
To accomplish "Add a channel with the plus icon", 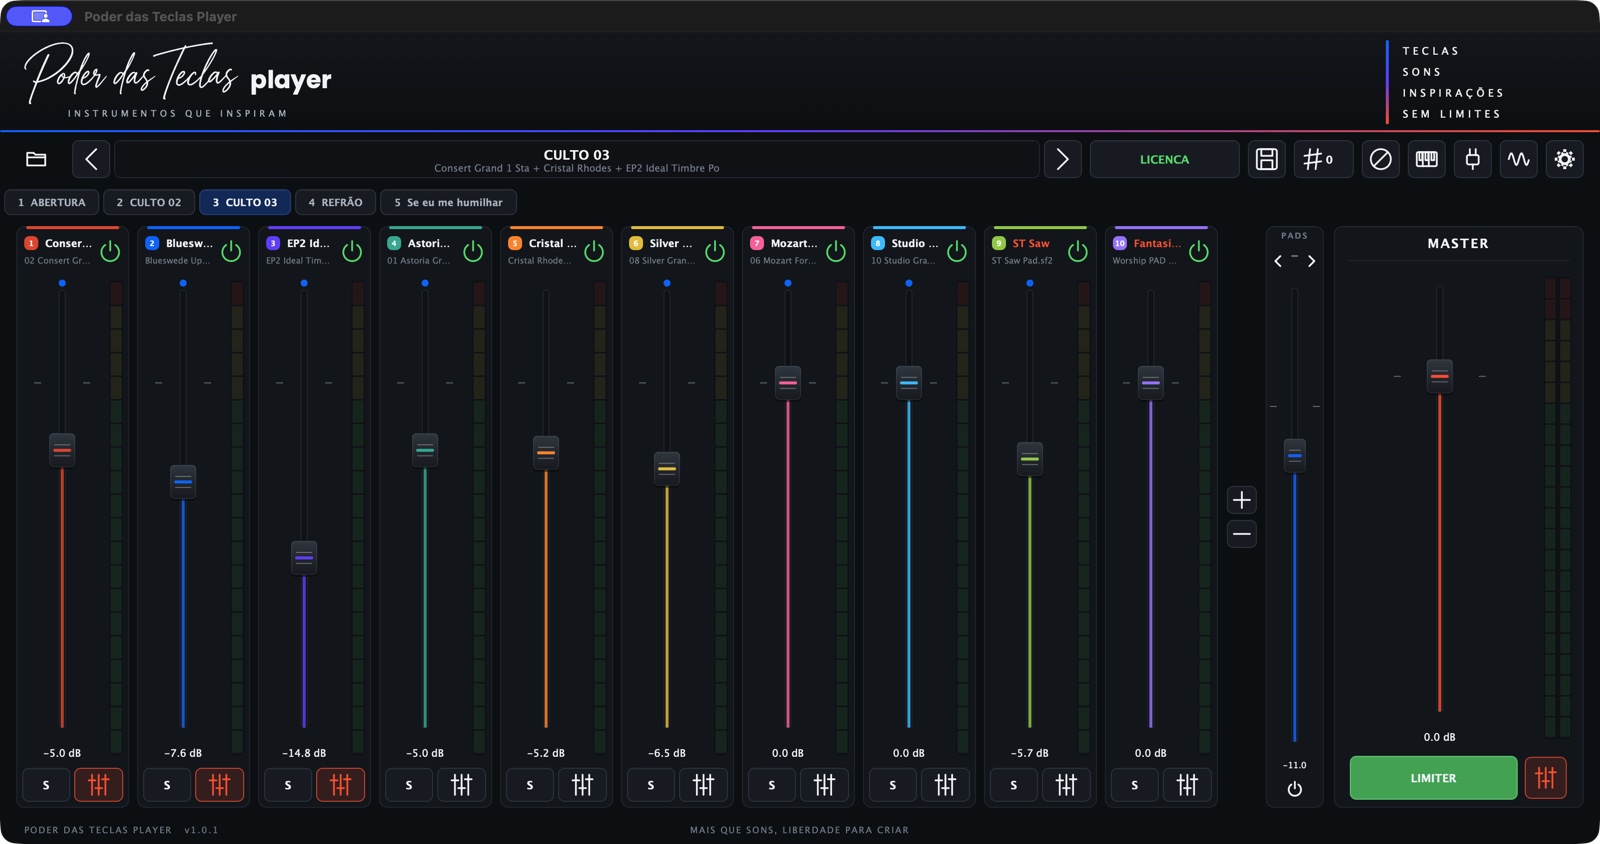I will [1241, 500].
